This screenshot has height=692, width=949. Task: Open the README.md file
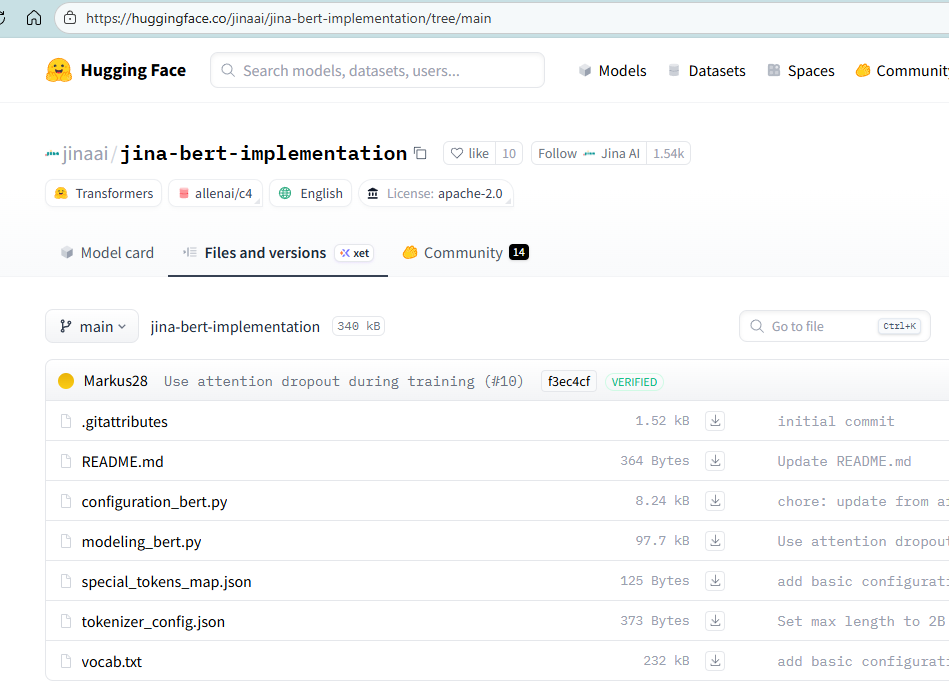[122, 461]
